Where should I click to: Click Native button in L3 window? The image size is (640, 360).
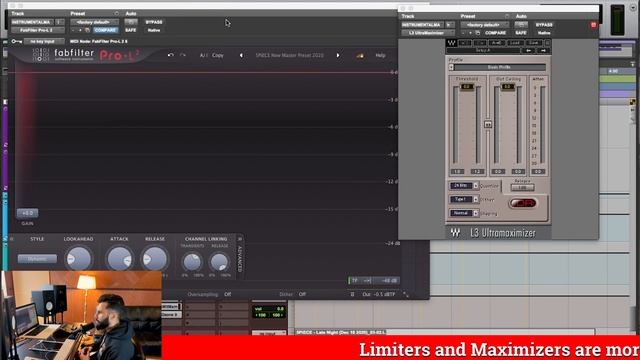pyautogui.click(x=544, y=33)
